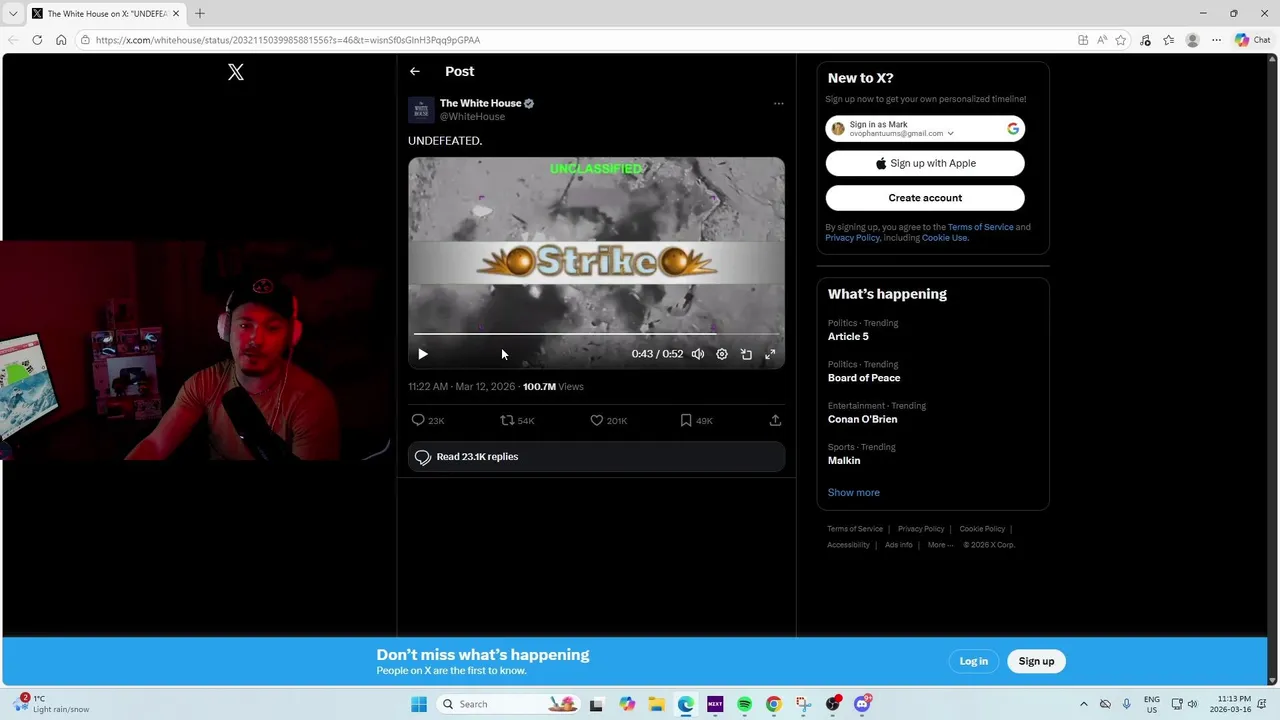Click the Sign up button in the banner
The height and width of the screenshot is (720, 1280).
point(1036,661)
